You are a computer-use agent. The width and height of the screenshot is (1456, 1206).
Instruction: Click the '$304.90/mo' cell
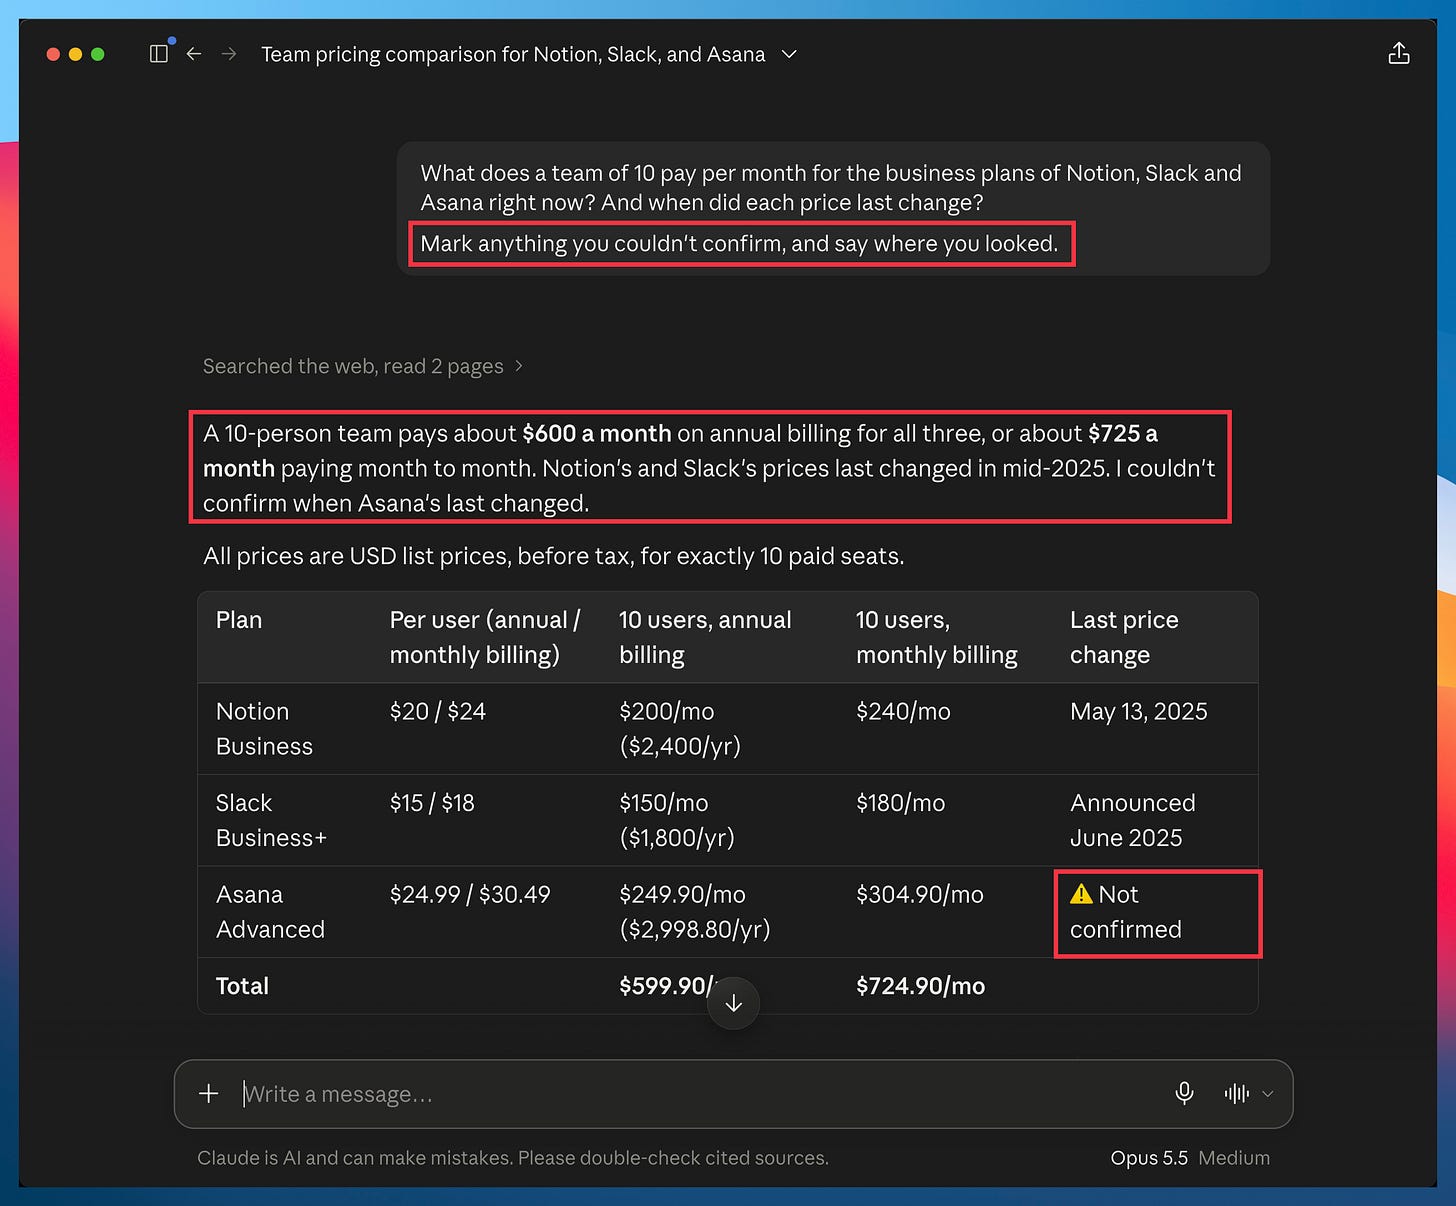(920, 894)
